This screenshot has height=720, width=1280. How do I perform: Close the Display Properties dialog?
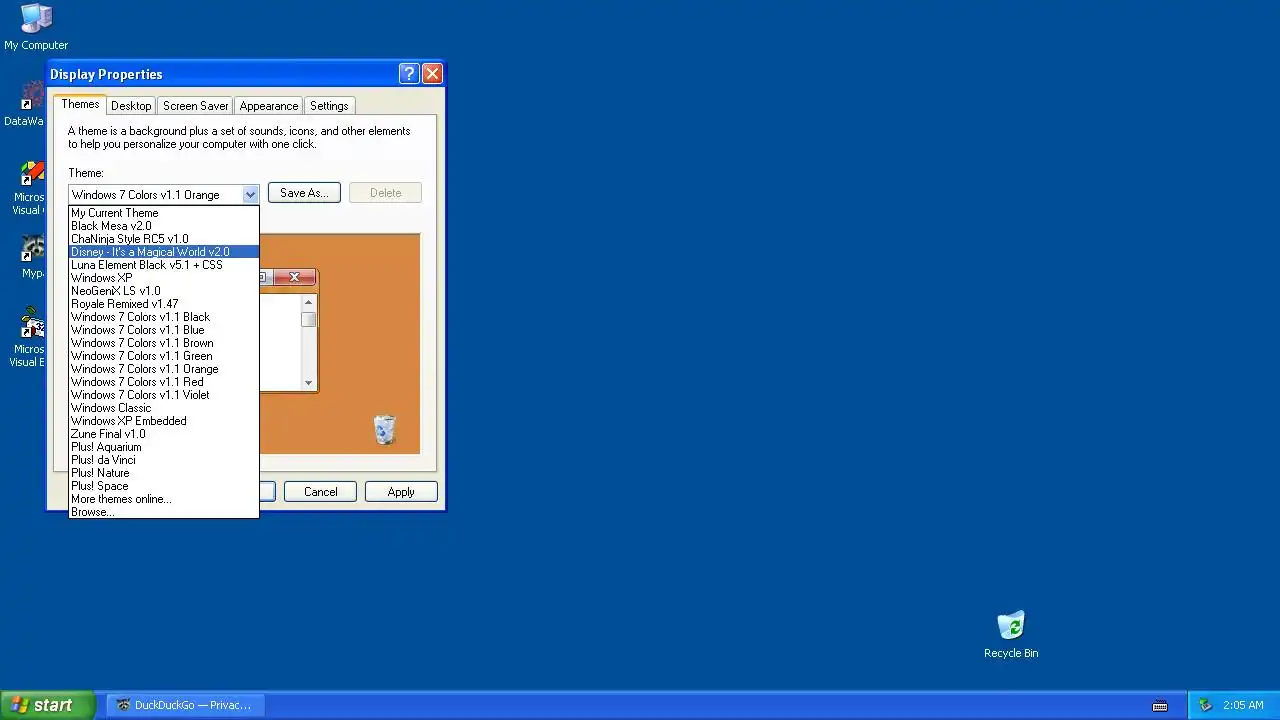click(x=432, y=73)
